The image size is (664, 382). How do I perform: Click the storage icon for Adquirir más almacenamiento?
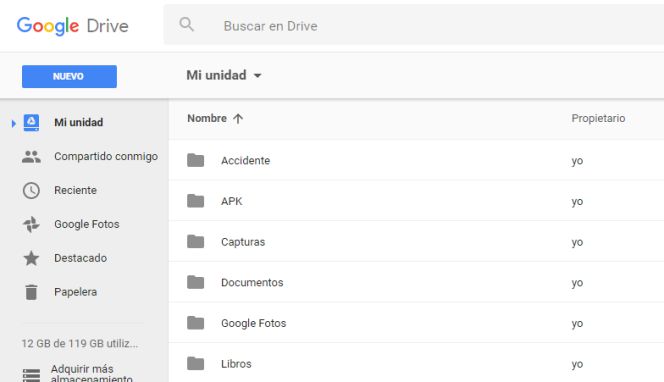[x=31, y=375]
